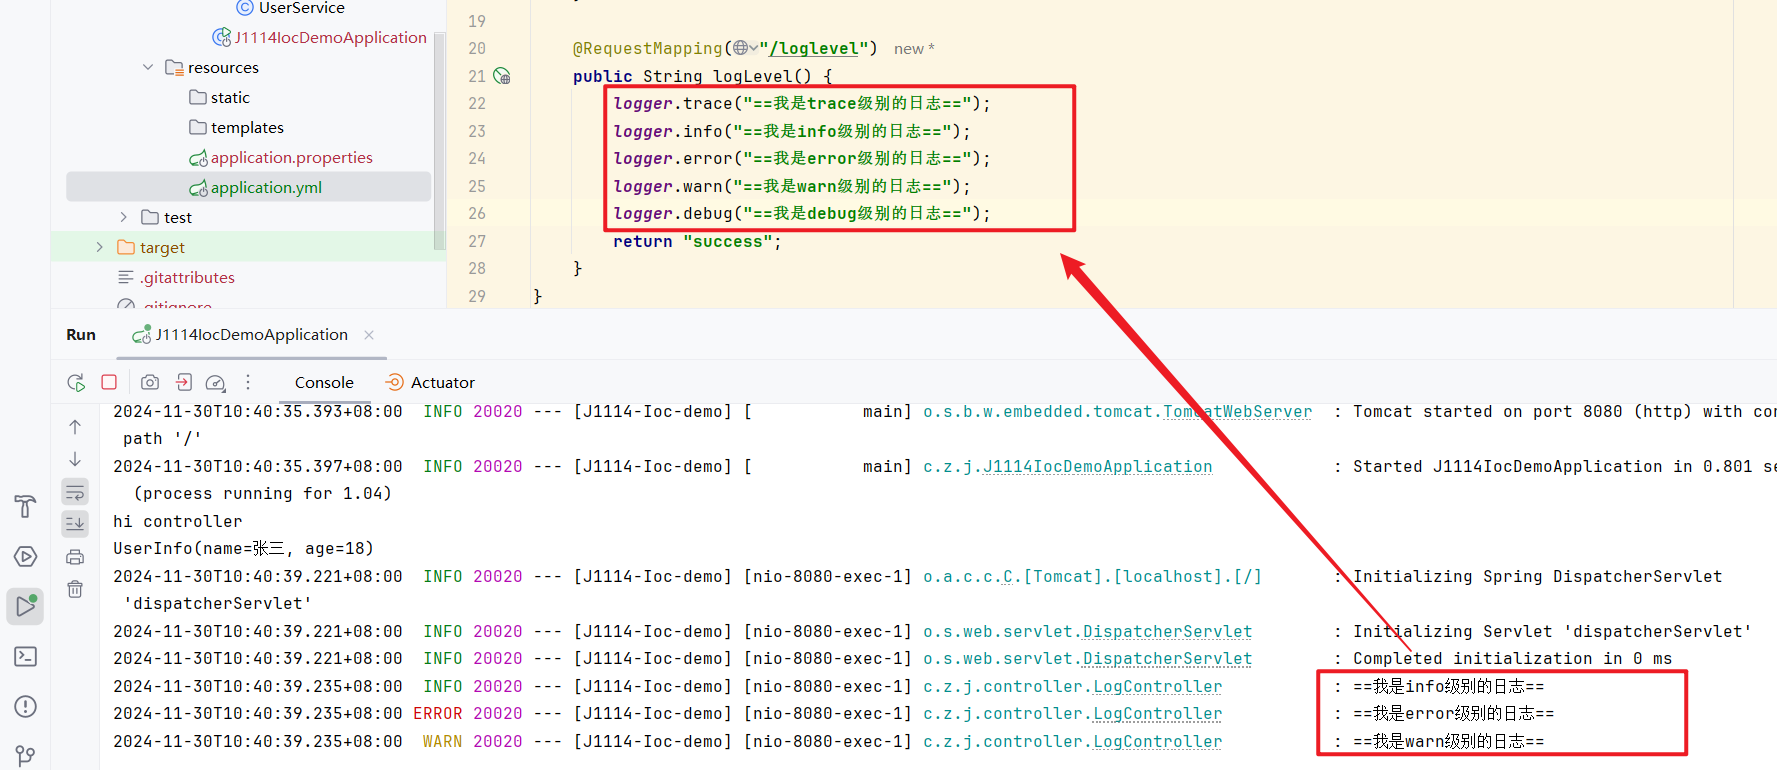
Task: Click the 'new *' inlay hint on line 20
Action: pos(914,49)
